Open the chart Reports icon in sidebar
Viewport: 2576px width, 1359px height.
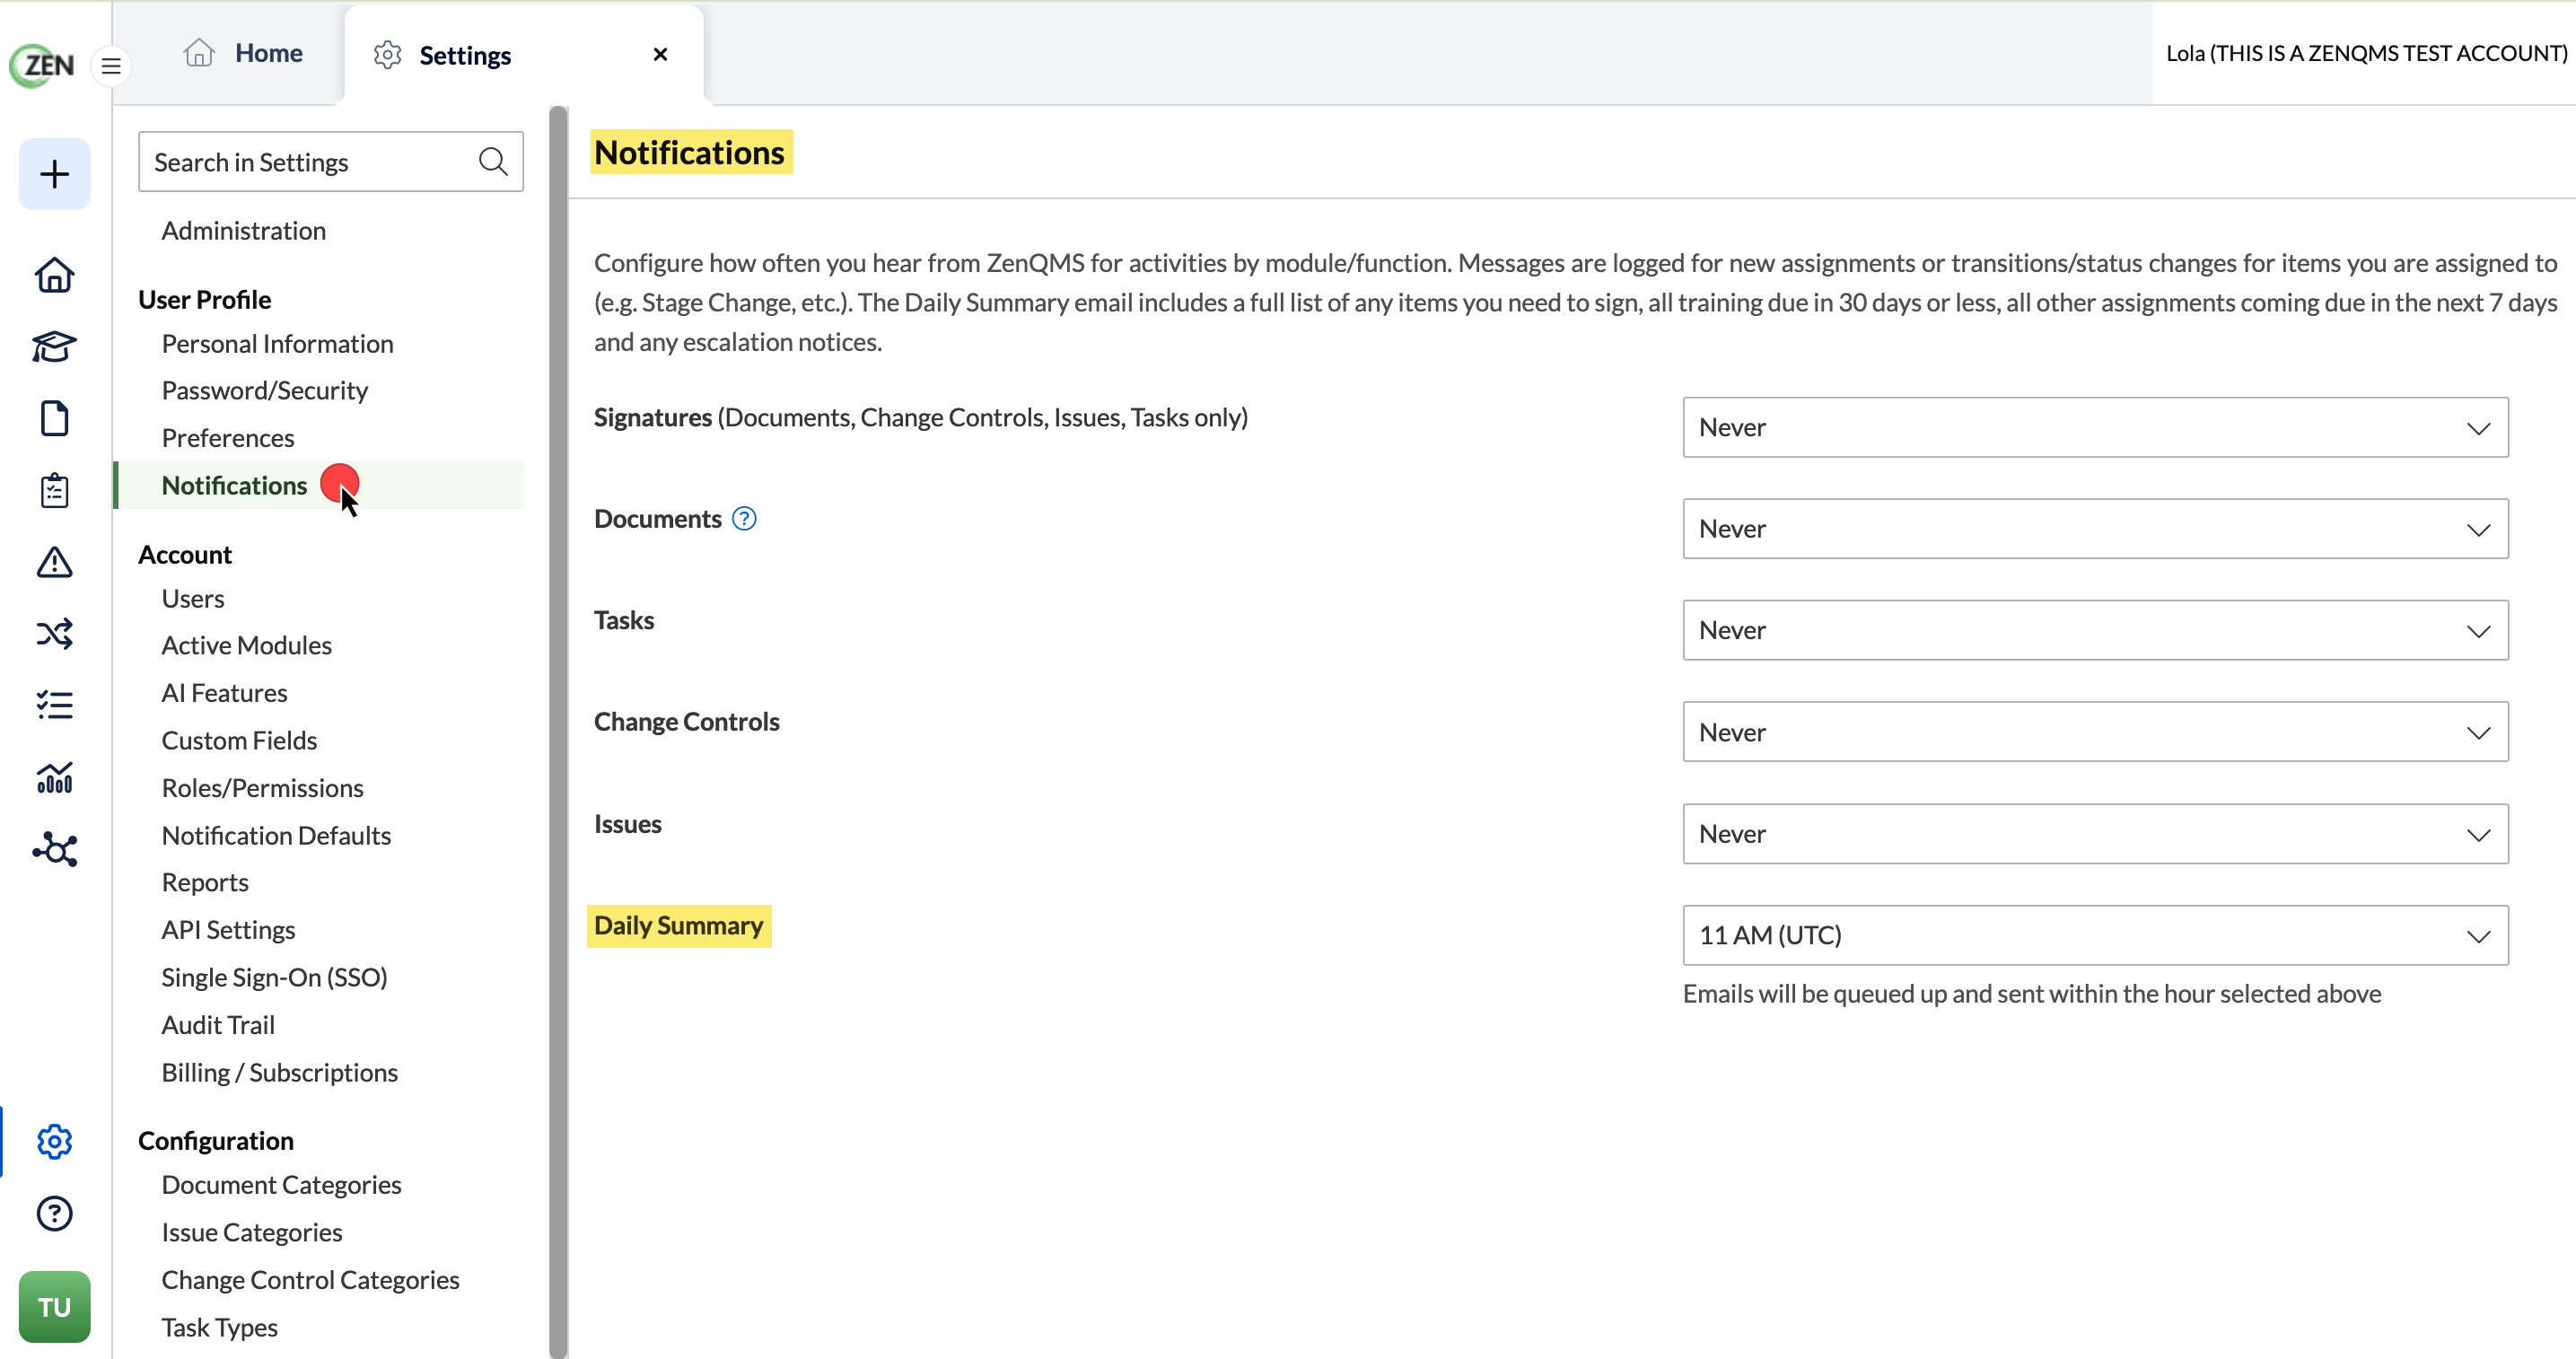[54, 777]
